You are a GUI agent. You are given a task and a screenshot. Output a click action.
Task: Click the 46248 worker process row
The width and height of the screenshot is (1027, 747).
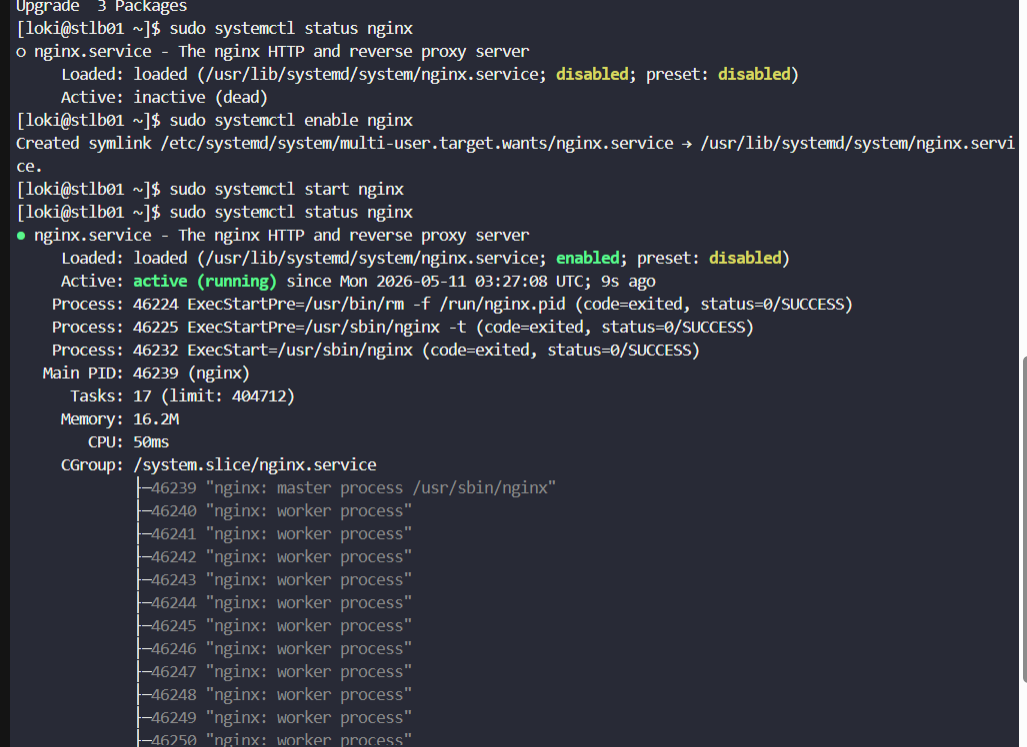click(x=274, y=694)
